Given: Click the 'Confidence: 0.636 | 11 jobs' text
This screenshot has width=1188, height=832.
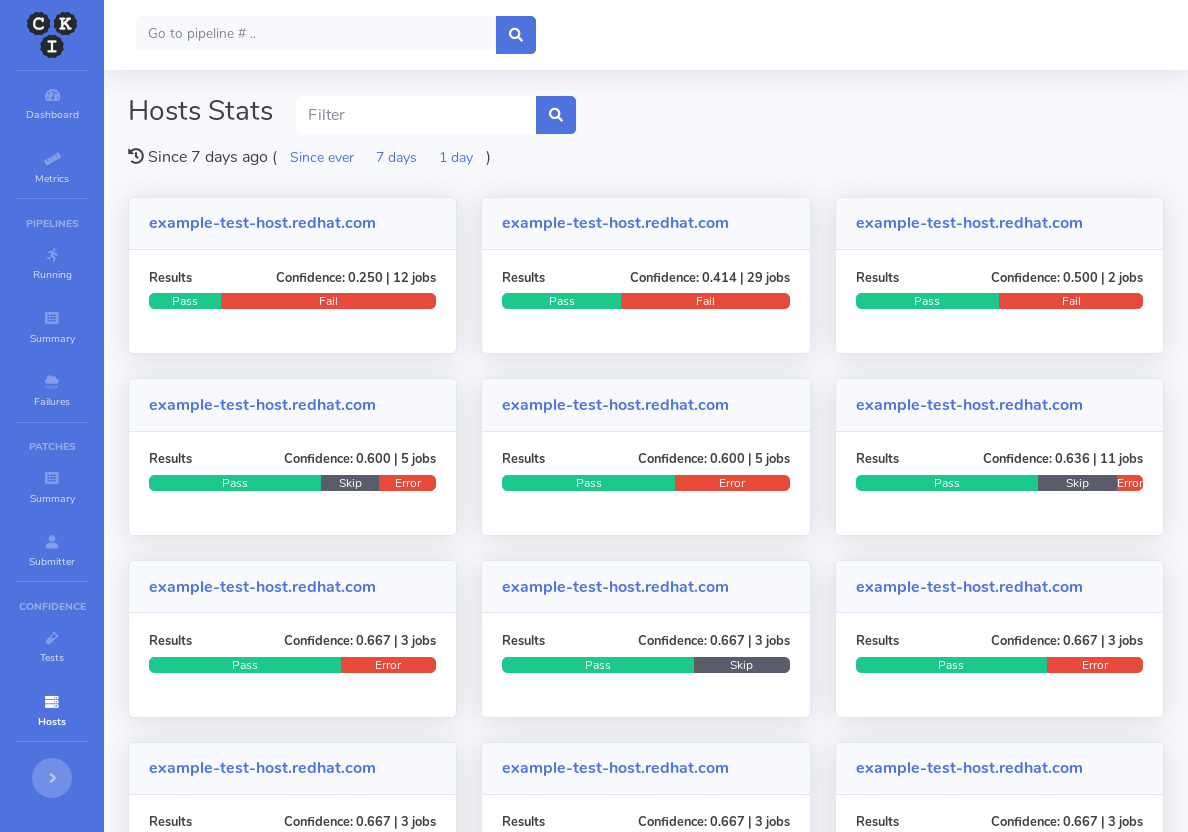Looking at the screenshot, I should tap(1063, 458).
